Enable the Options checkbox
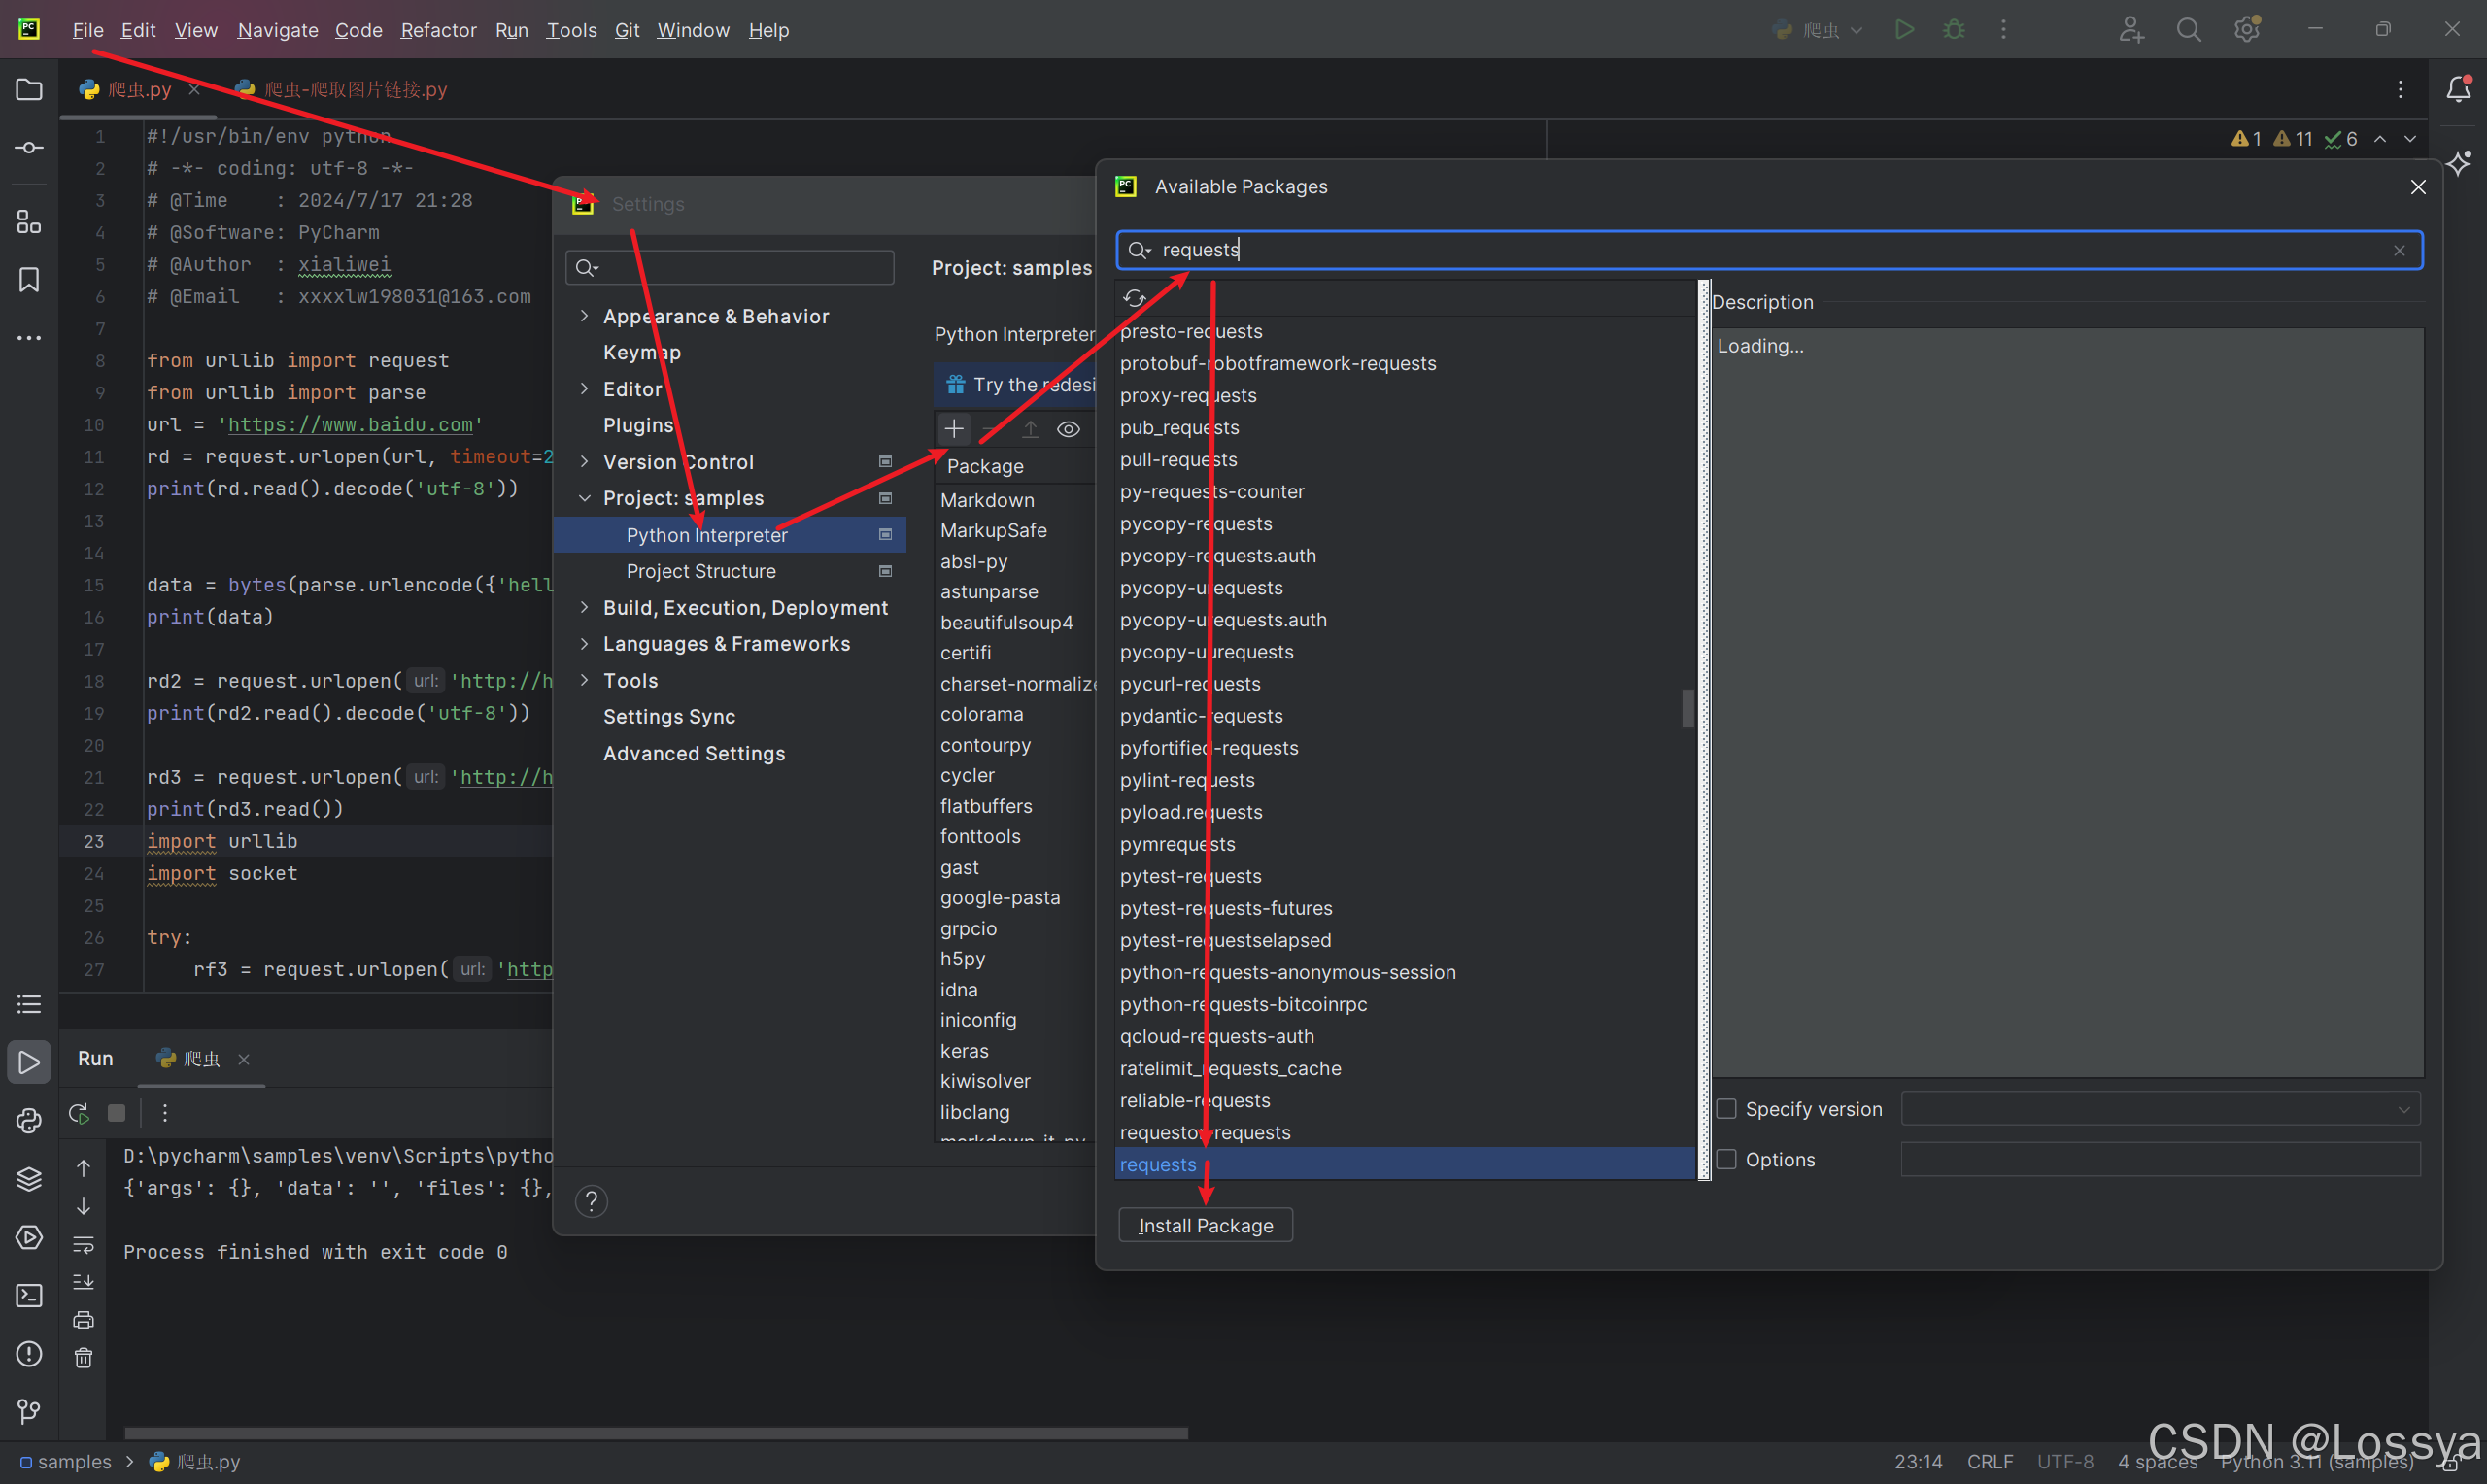This screenshot has height=1484, width=2487. [1726, 1159]
